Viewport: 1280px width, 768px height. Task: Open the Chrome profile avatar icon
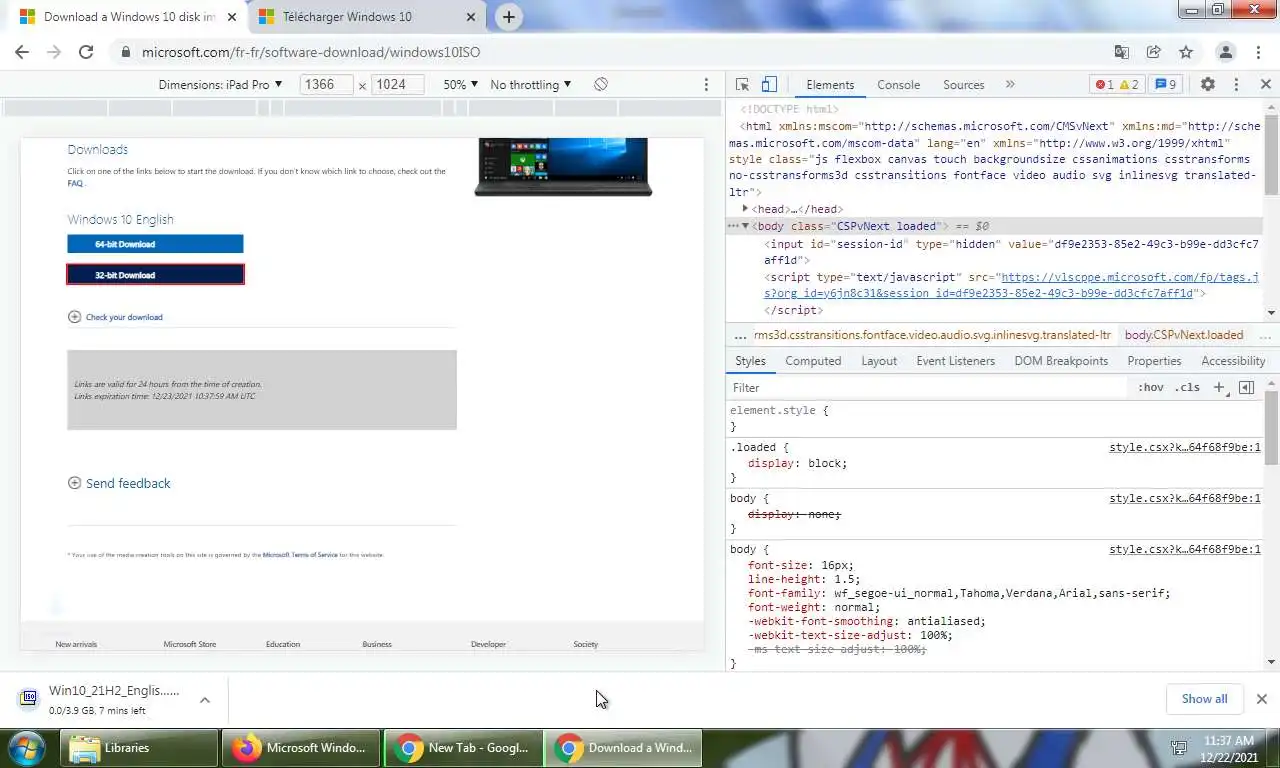click(1225, 52)
